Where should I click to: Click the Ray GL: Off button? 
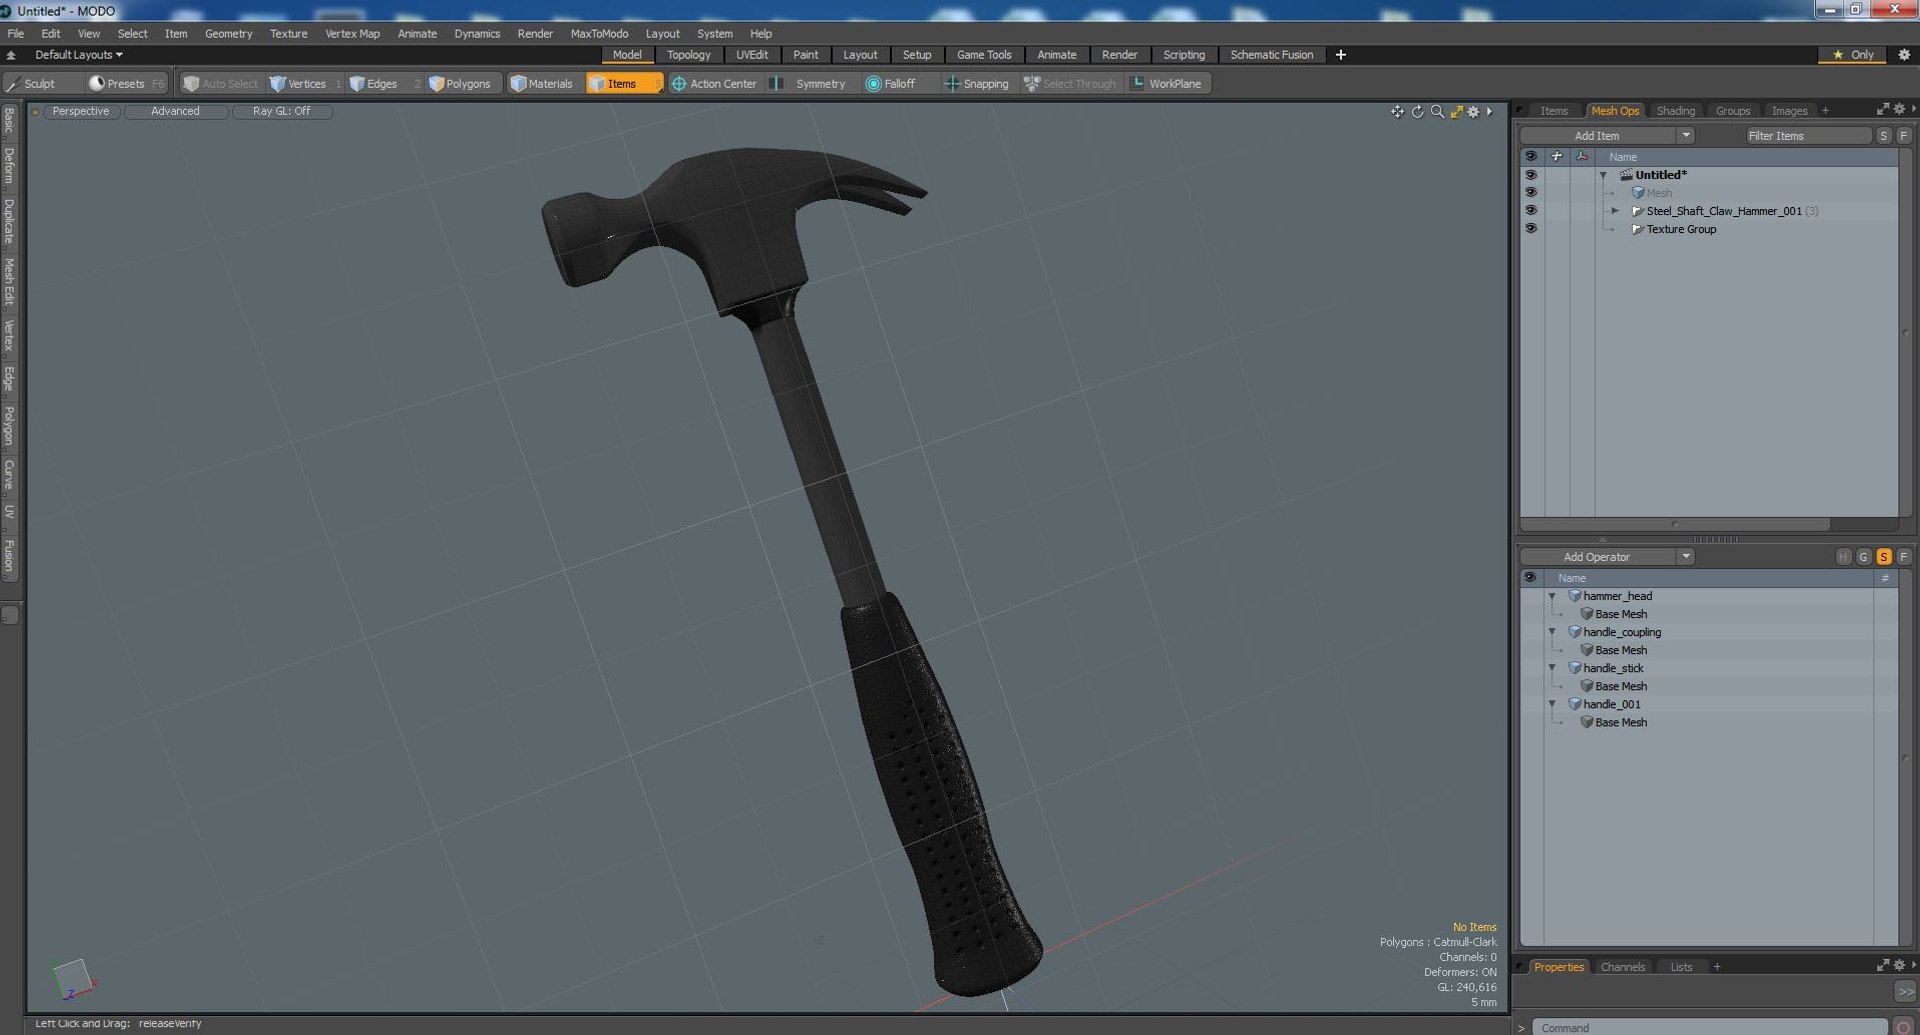pyautogui.click(x=281, y=111)
